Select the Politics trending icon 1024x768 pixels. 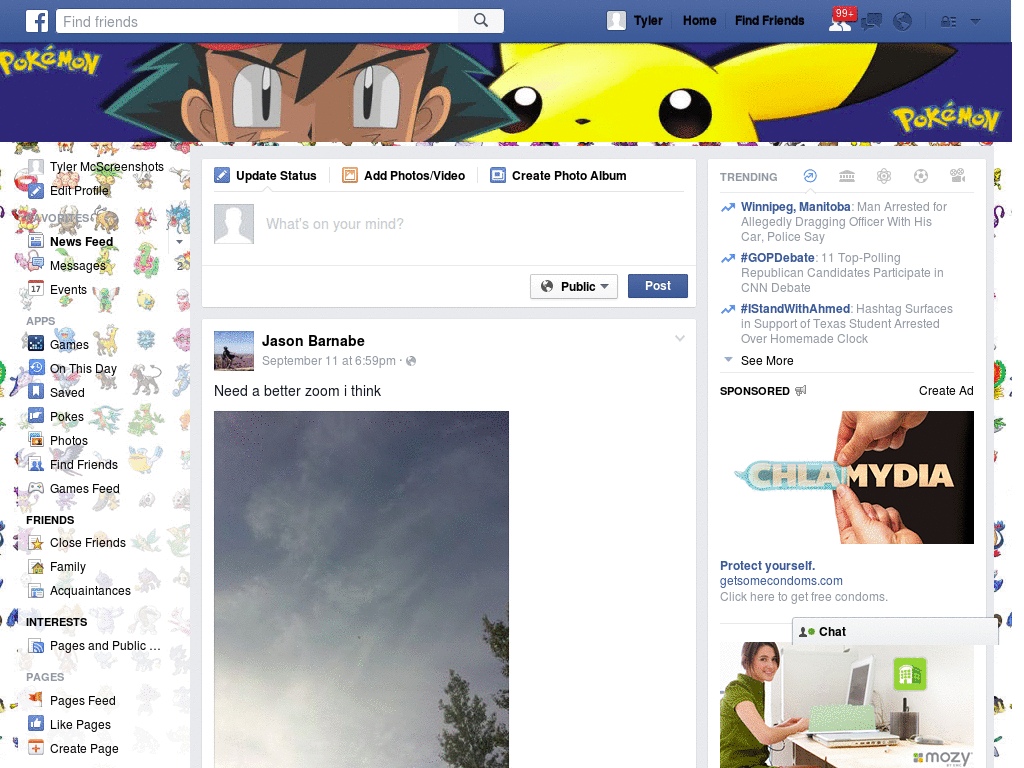click(x=847, y=176)
